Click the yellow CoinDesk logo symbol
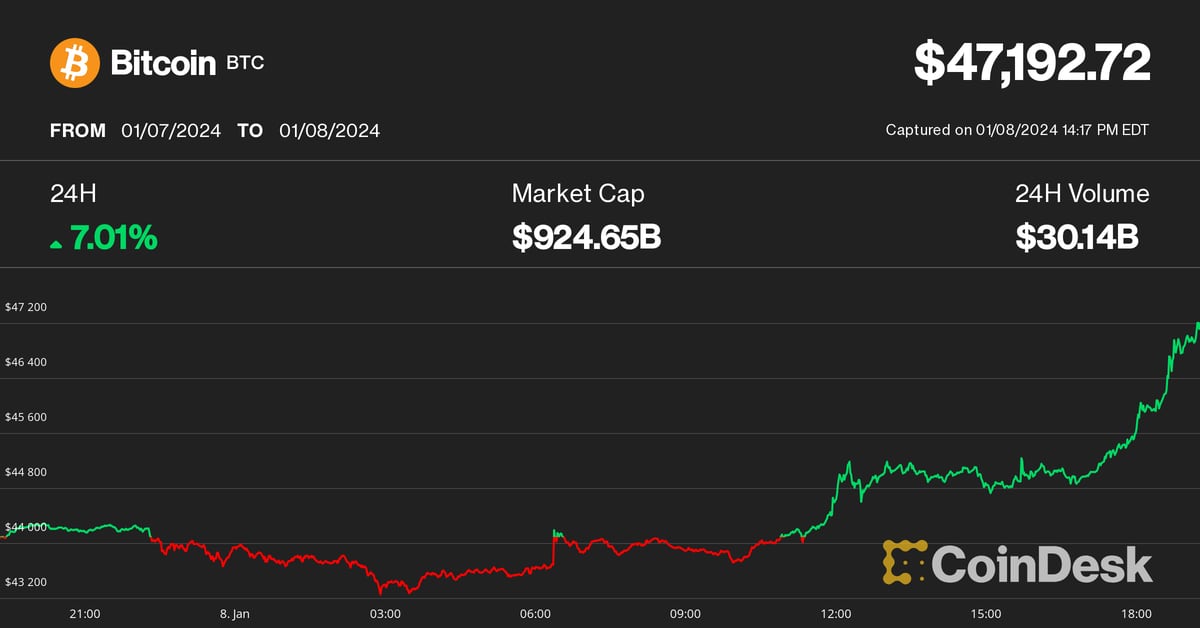The height and width of the screenshot is (628, 1200). [x=903, y=562]
